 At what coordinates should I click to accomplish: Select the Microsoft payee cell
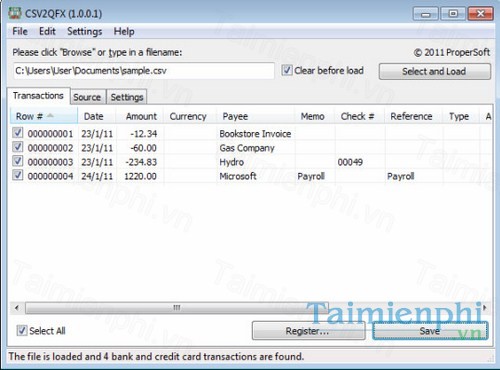[x=238, y=176]
